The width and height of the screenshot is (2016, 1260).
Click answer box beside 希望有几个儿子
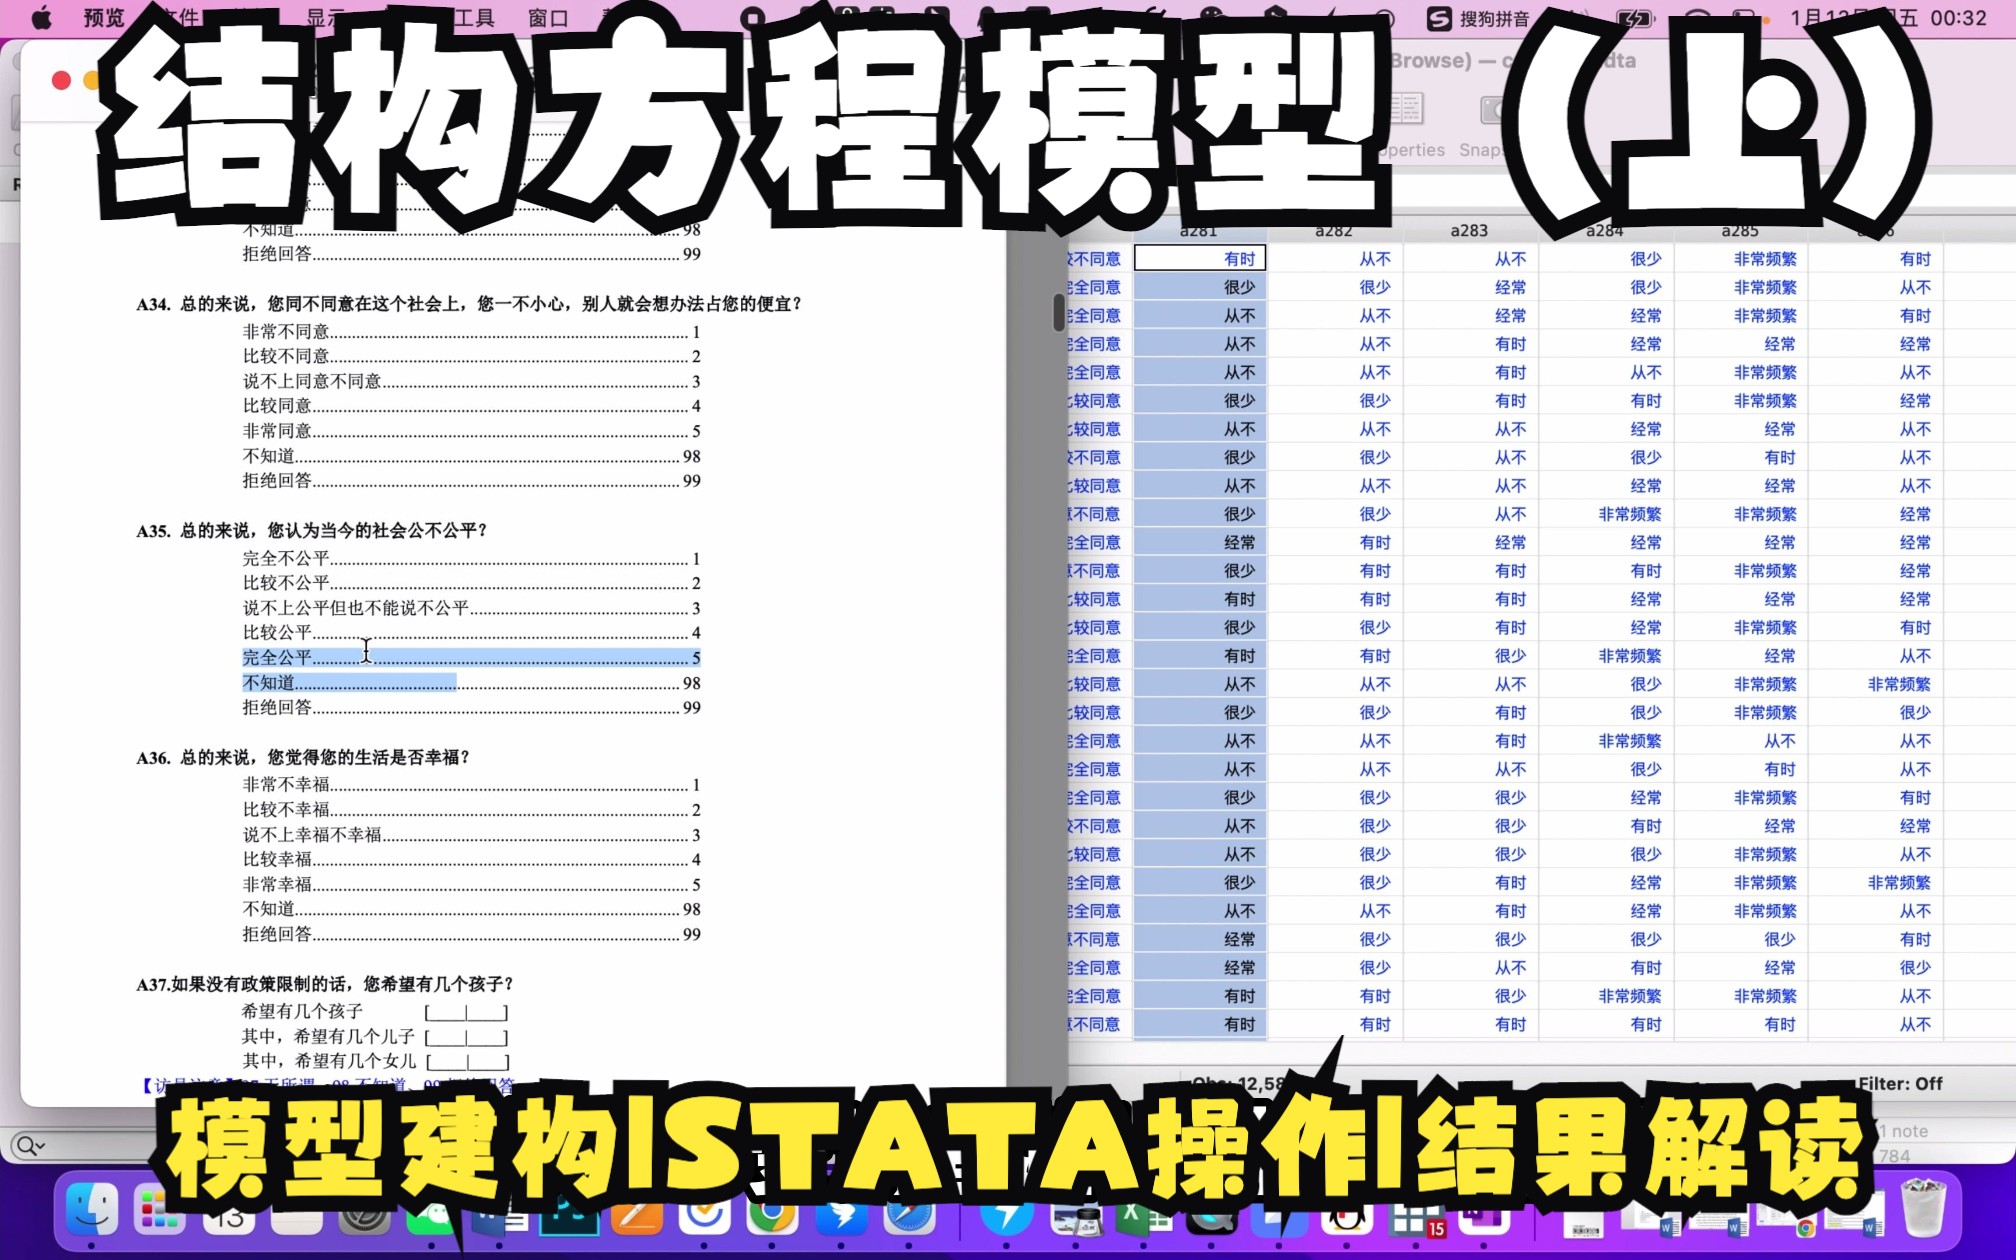point(467,1038)
